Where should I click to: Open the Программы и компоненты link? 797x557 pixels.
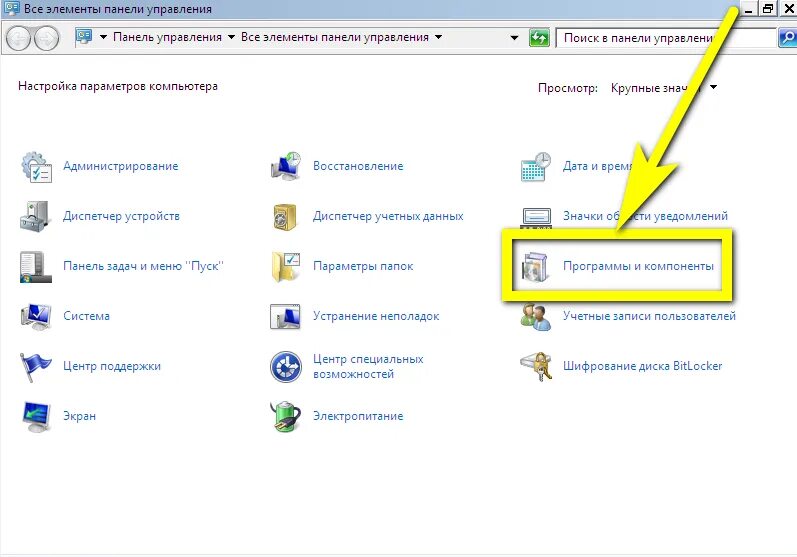click(638, 266)
